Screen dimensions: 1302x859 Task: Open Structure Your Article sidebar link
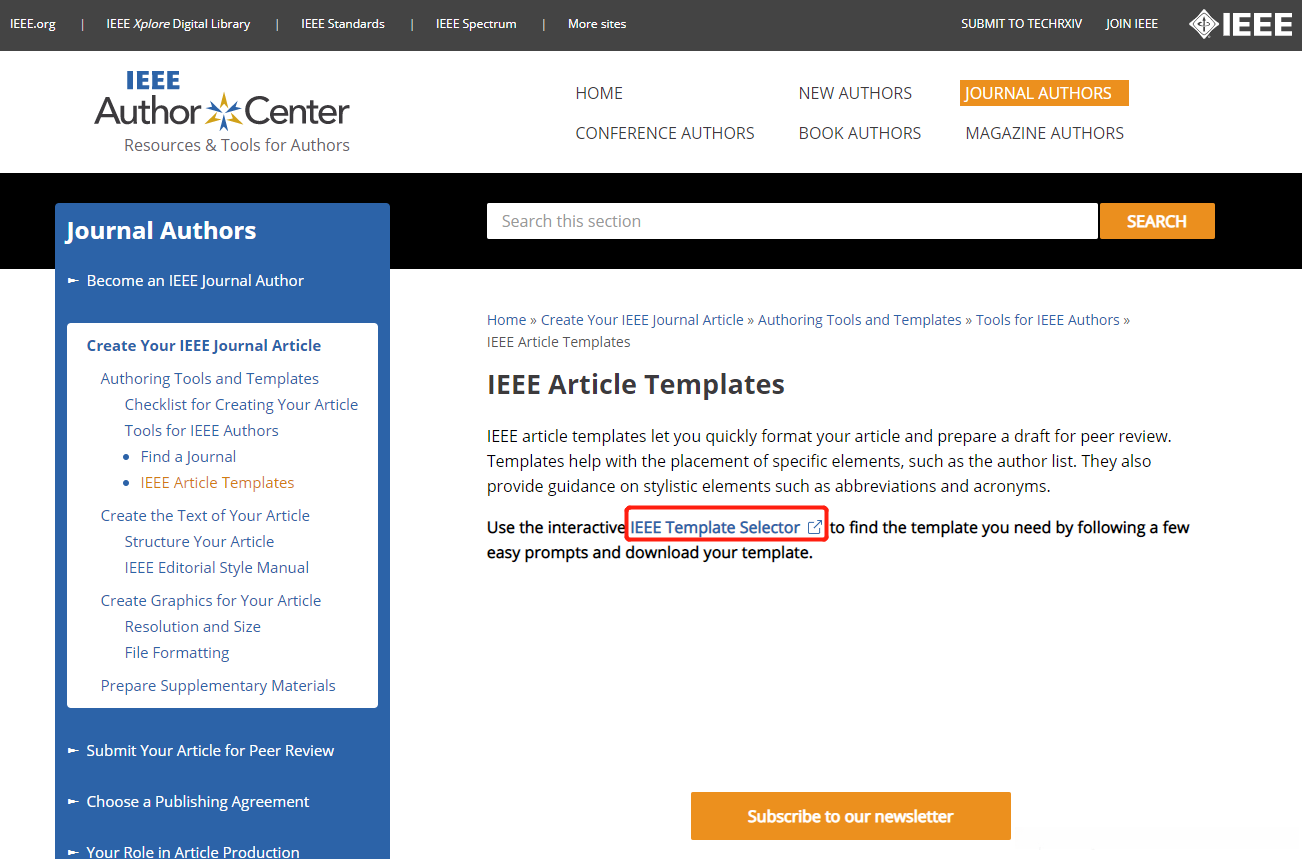(x=199, y=542)
